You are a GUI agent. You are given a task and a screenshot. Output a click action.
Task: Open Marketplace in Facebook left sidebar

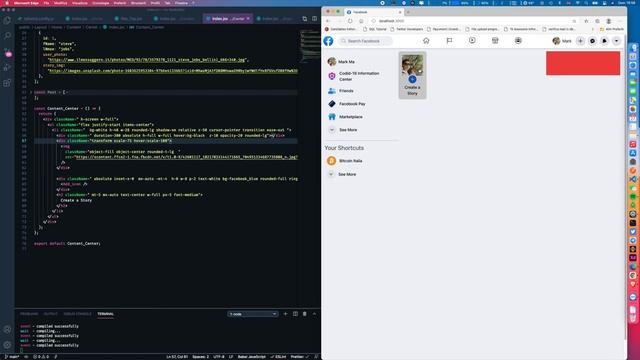point(345,117)
